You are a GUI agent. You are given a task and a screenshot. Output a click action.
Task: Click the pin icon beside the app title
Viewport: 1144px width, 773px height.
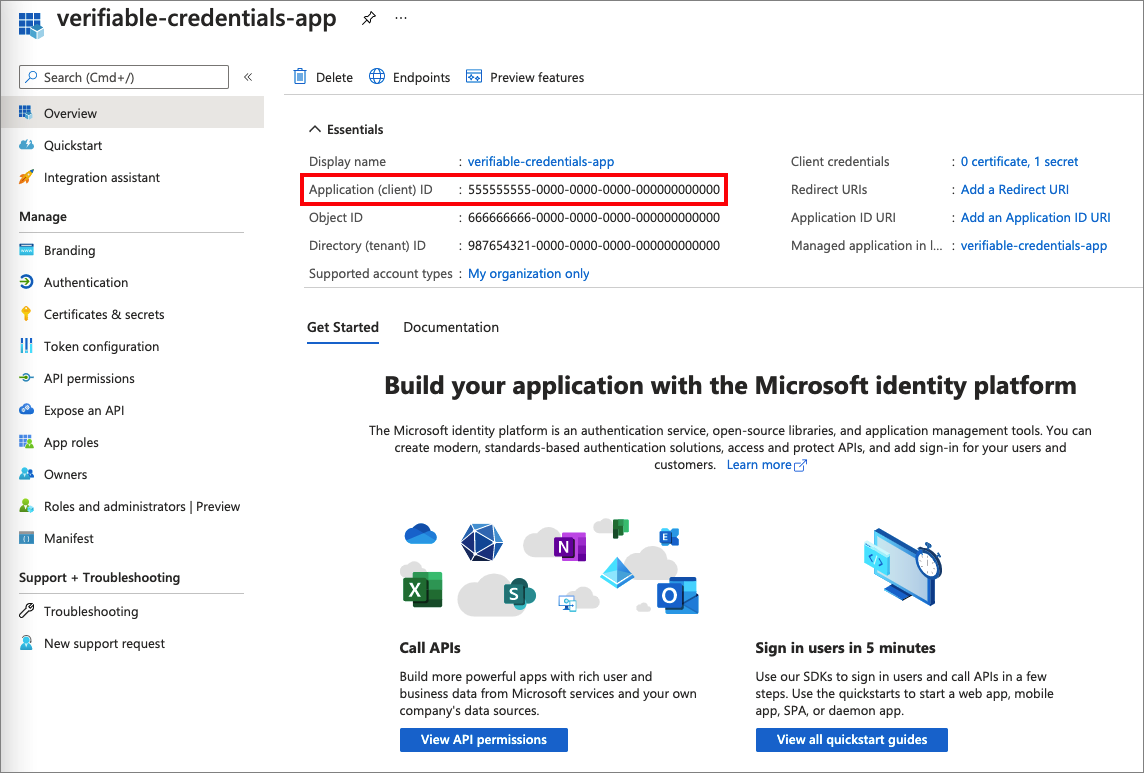tap(369, 19)
